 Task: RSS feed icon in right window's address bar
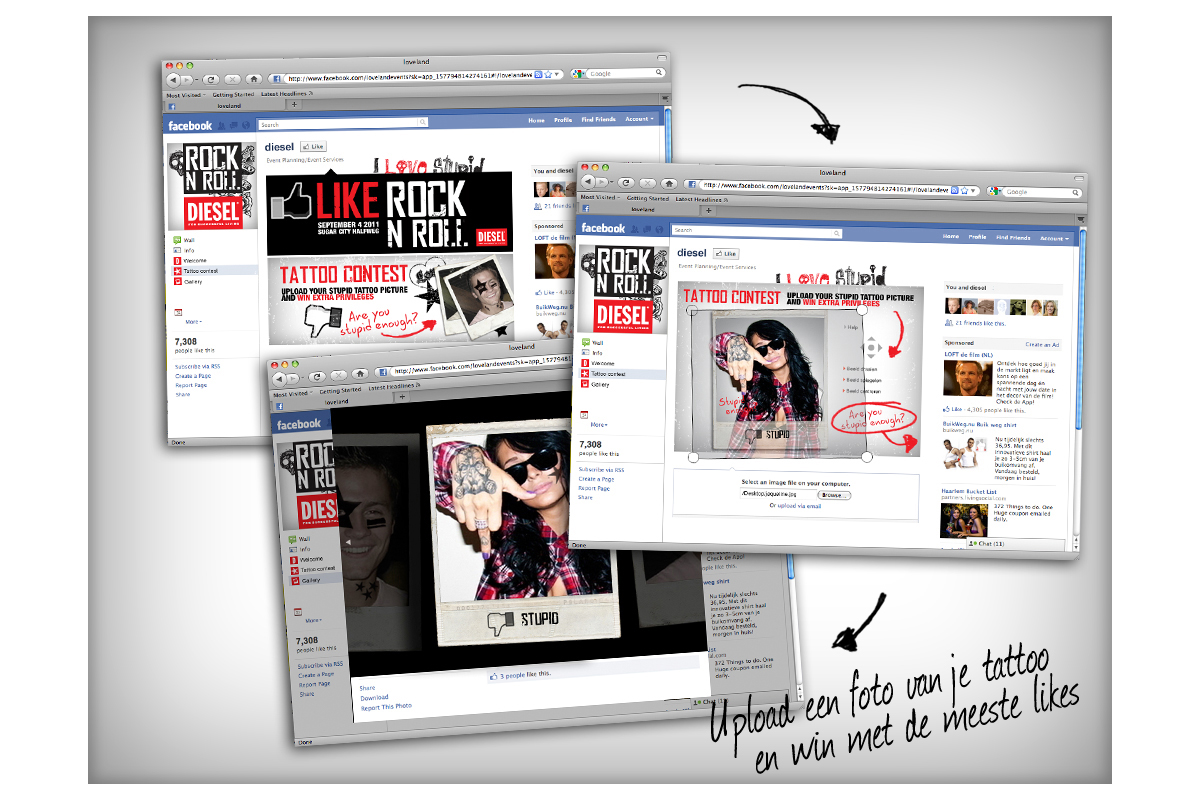(x=956, y=189)
